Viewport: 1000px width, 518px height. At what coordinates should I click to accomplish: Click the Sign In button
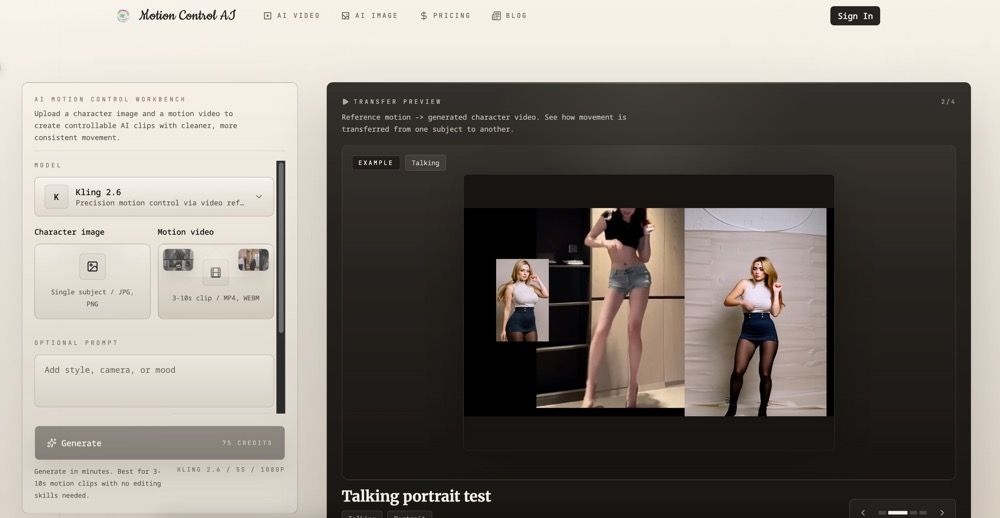click(854, 16)
